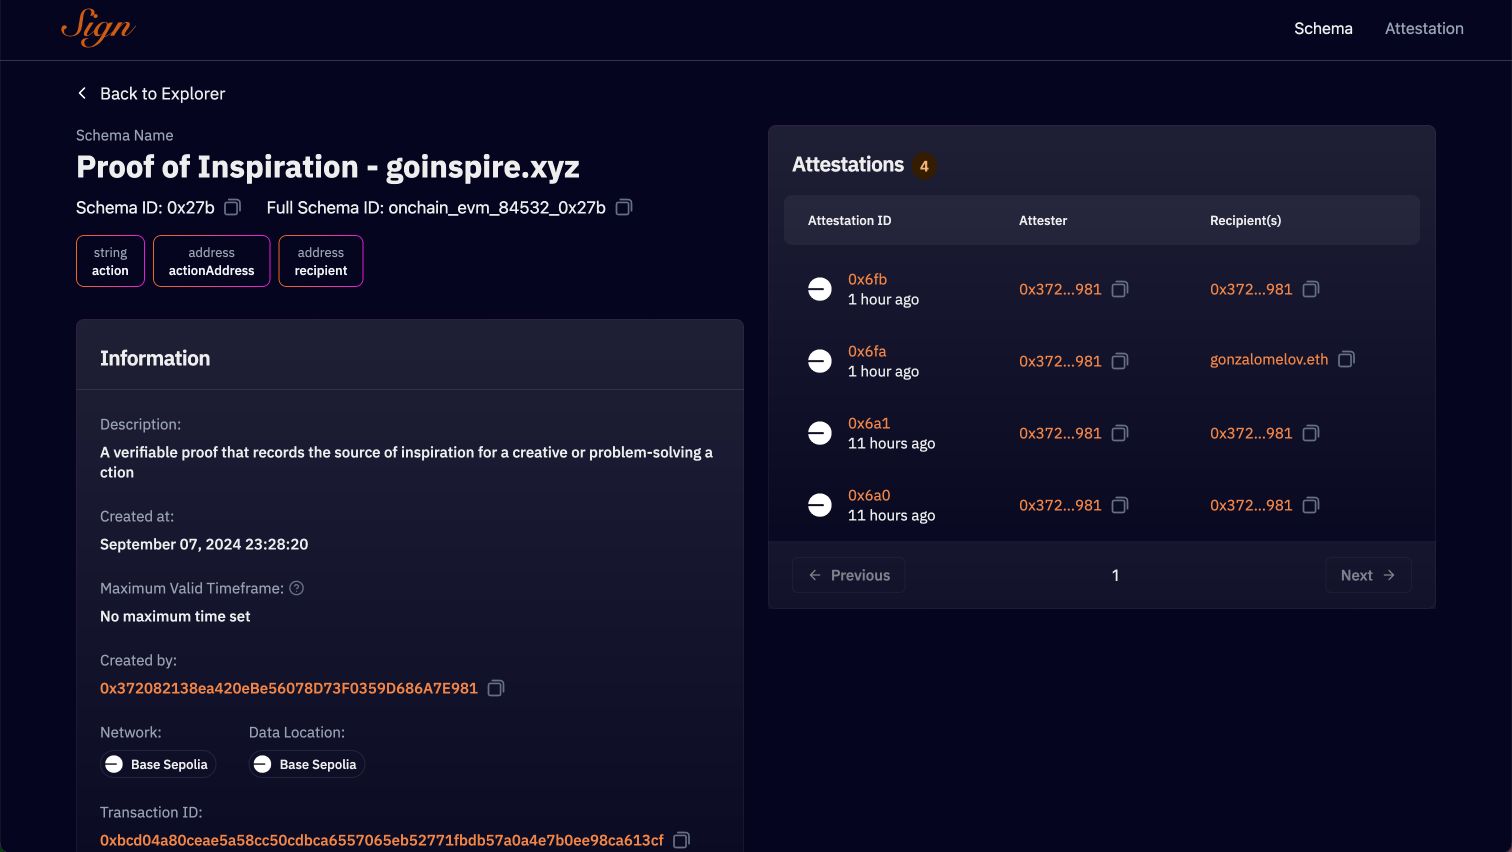The height and width of the screenshot is (852, 1512).
Task: Click the back chevron arrow icon
Action: (x=82, y=93)
